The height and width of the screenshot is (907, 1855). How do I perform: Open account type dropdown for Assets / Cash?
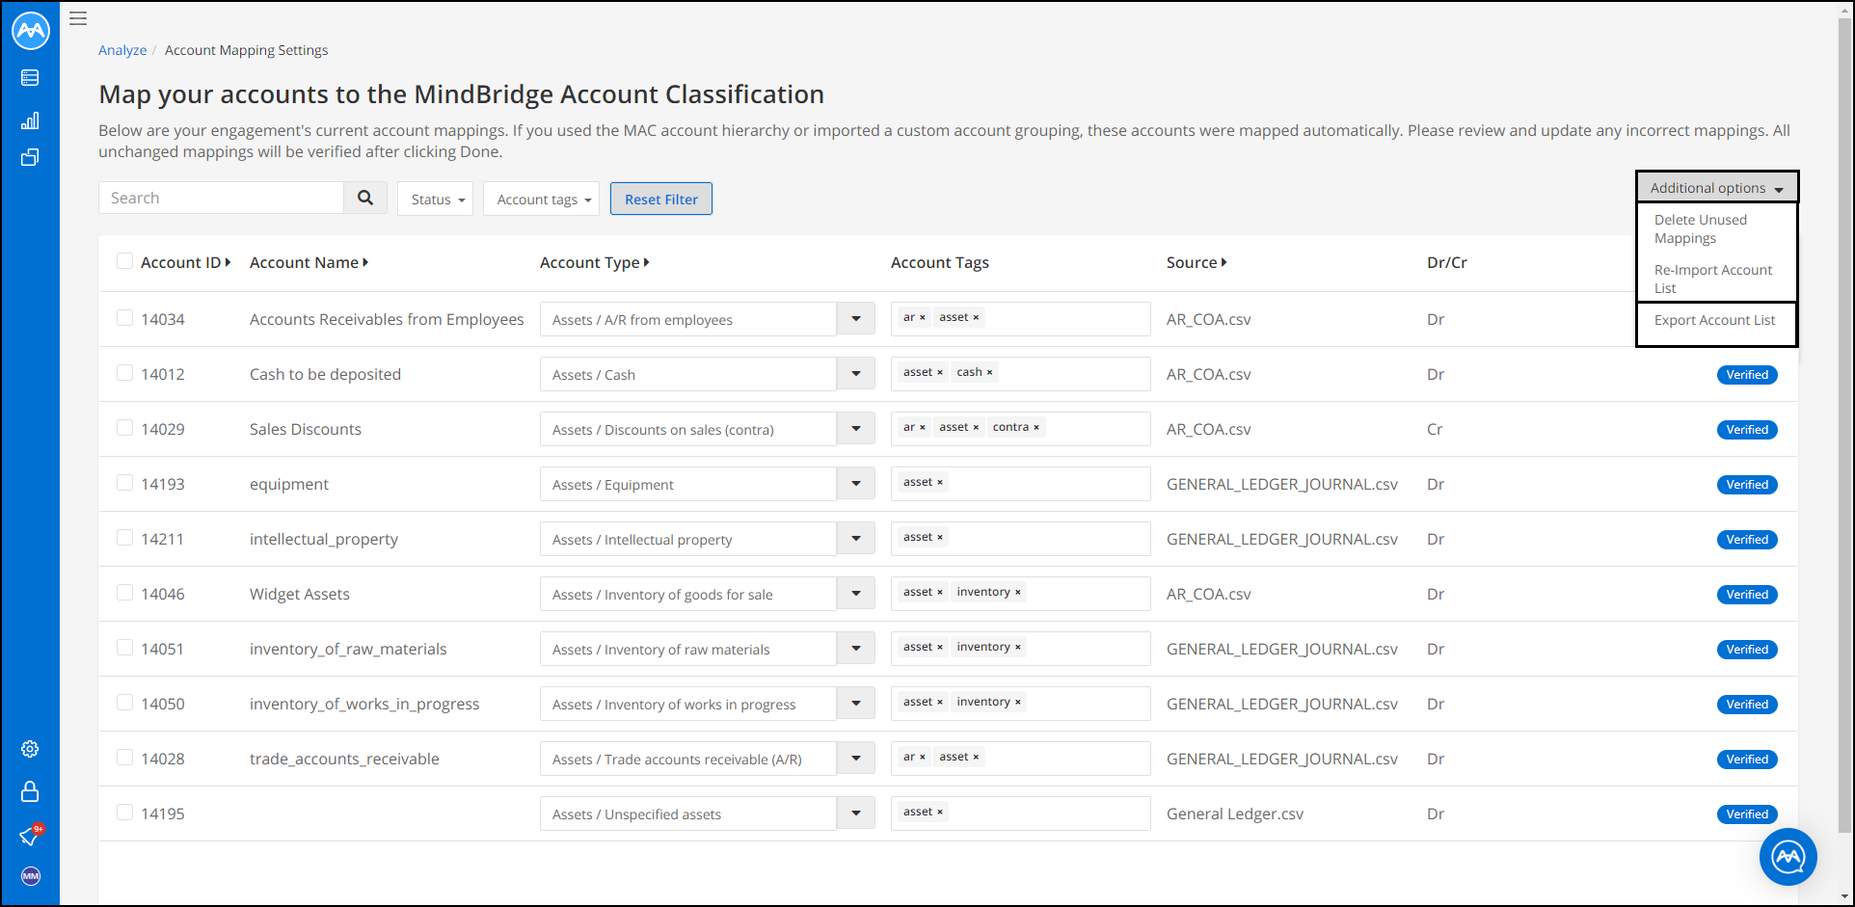[x=856, y=374]
